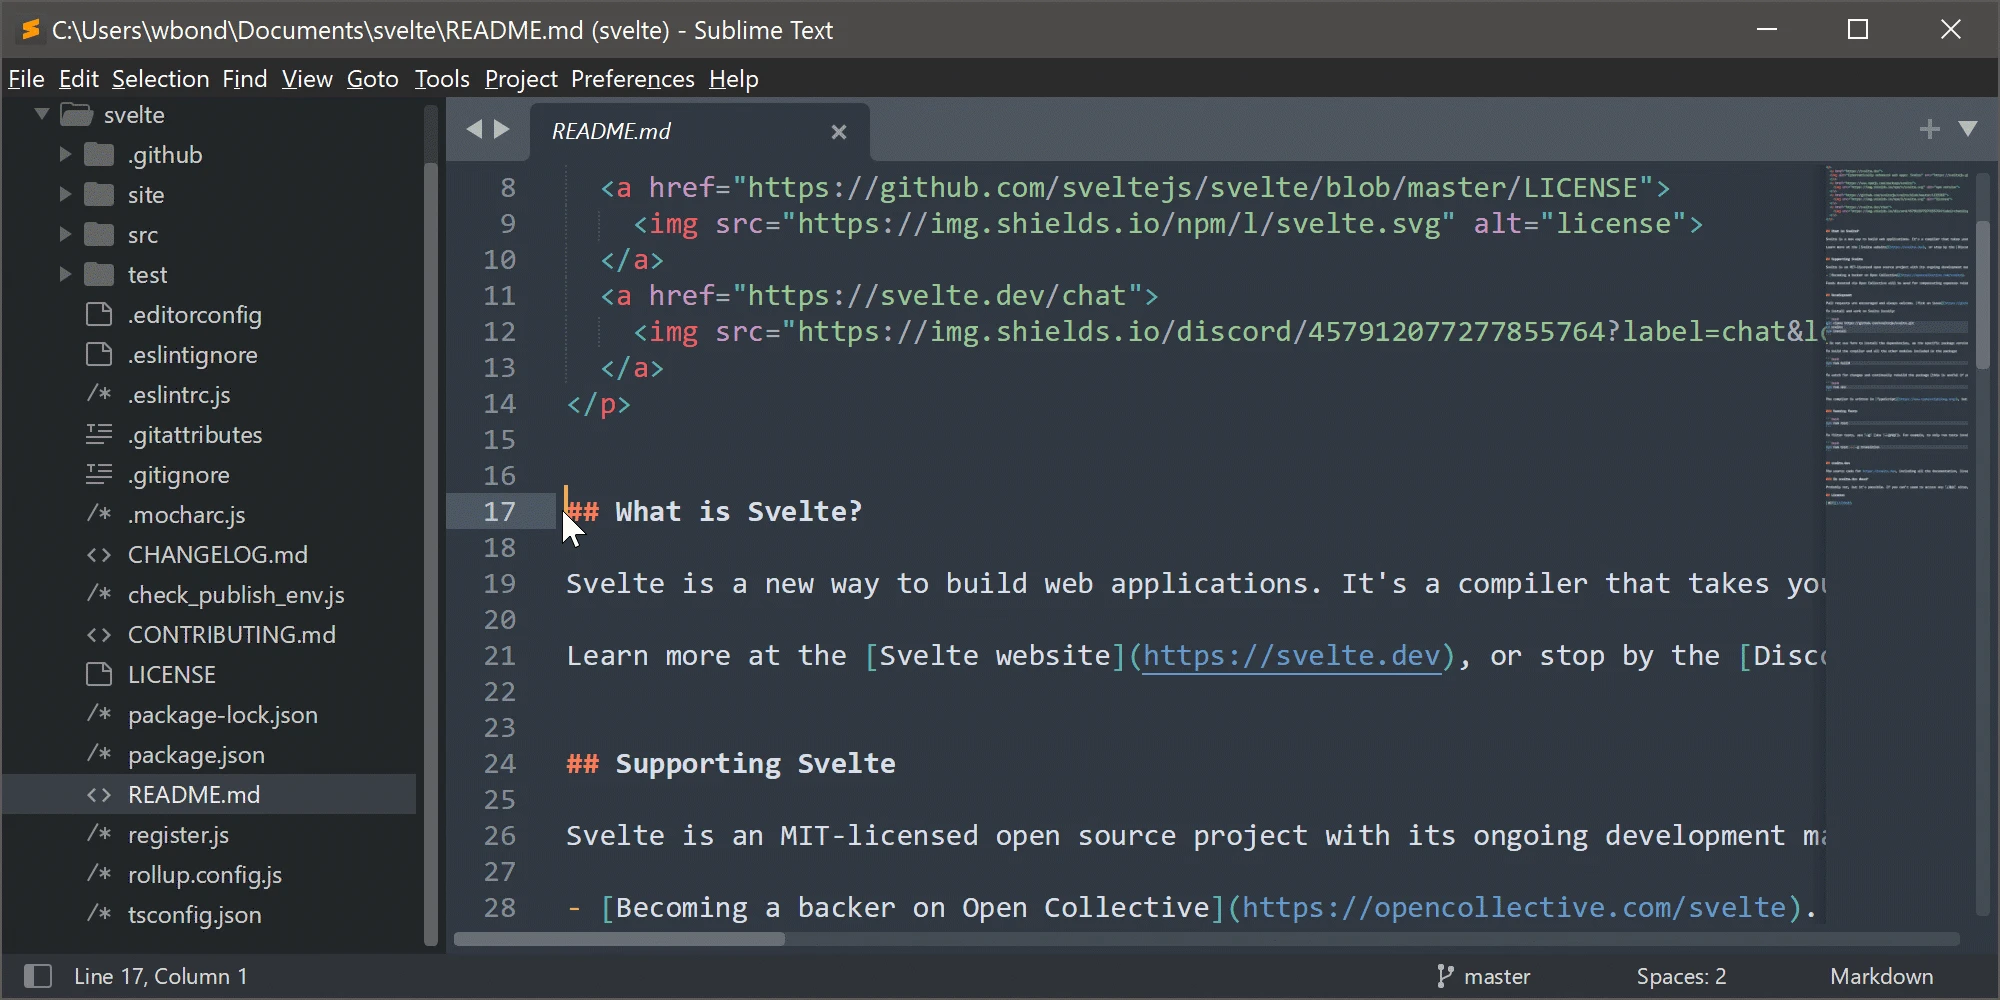Click the git branch icon beside master
The image size is (2000, 1000).
[x=1444, y=976]
